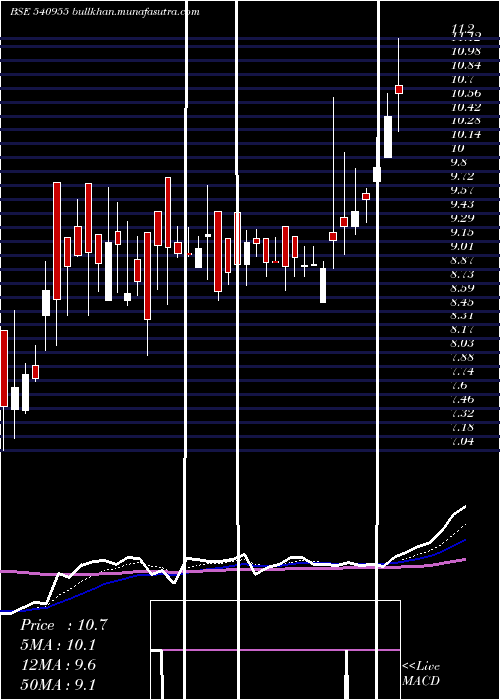Image resolution: width=500 pixels, height=700 pixels.
Task: Click the 9.29 price axis label
Action: 463,218
